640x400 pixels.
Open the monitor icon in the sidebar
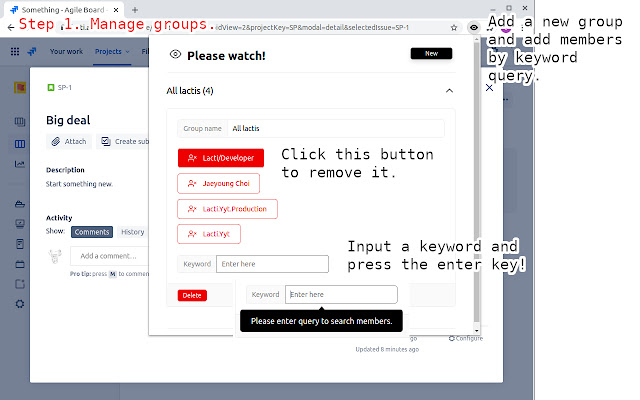coord(20,224)
